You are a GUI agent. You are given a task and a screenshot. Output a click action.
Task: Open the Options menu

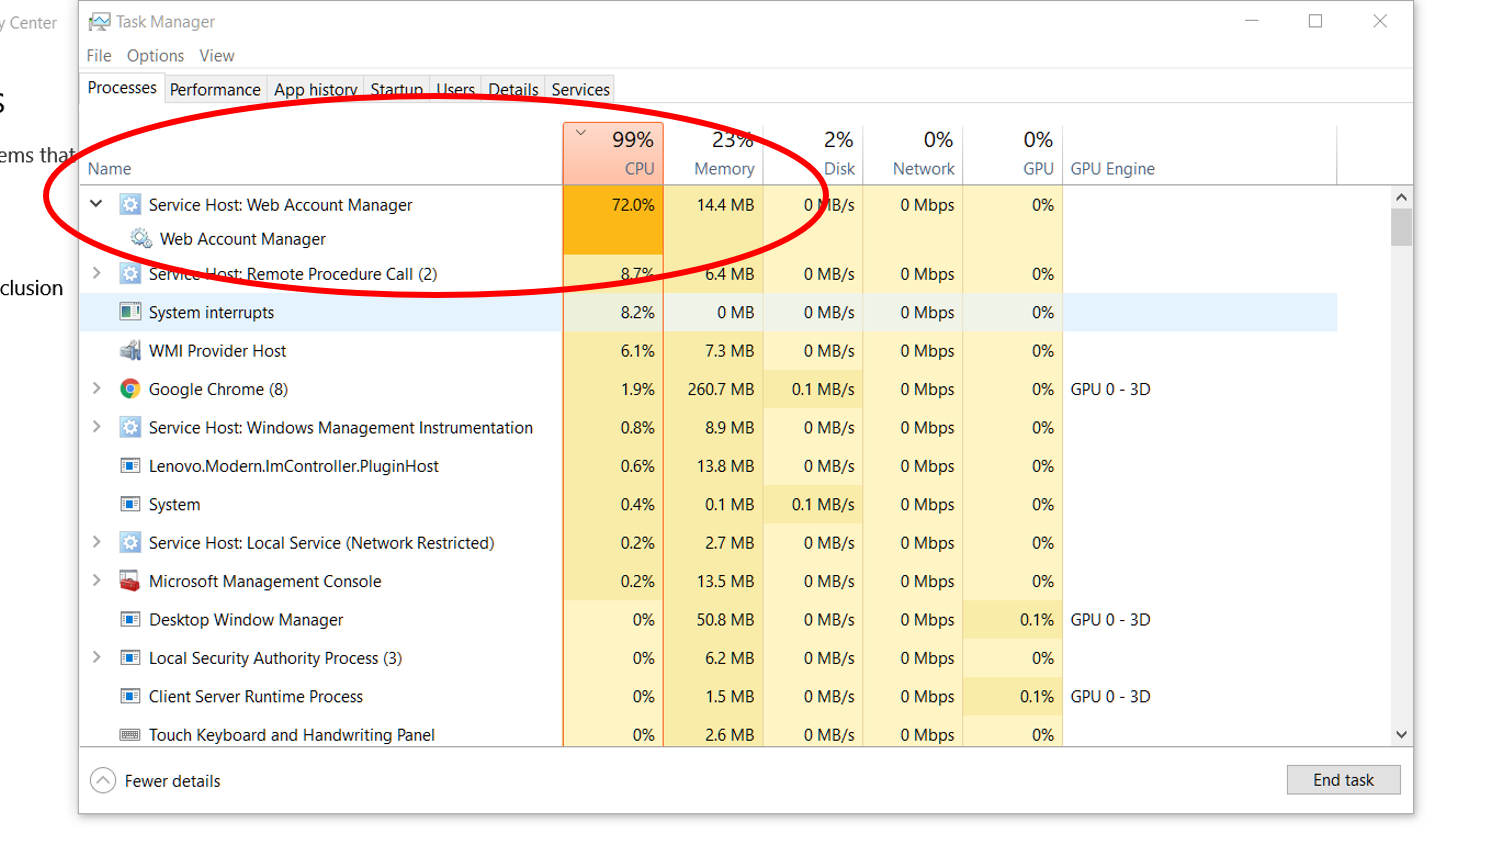tap(155, 56)
